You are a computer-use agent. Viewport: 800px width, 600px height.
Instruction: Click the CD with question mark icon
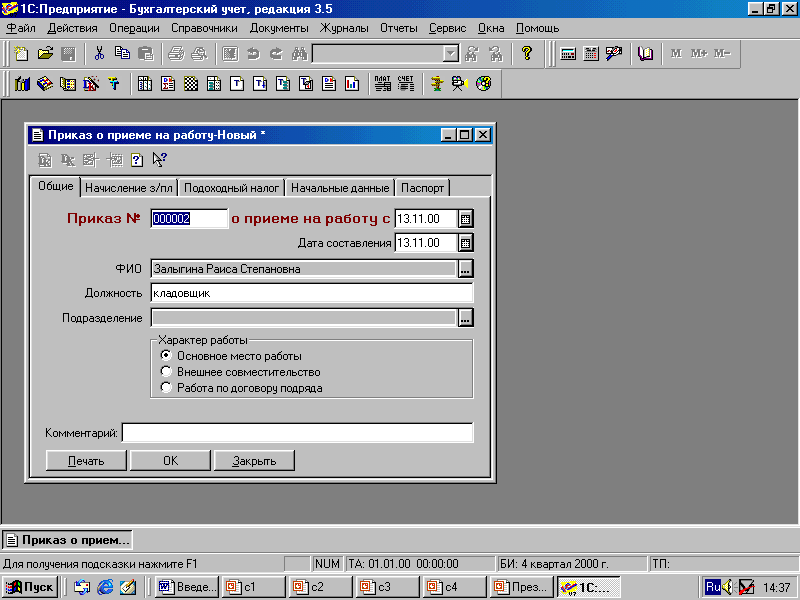click(x=483, y=84)
